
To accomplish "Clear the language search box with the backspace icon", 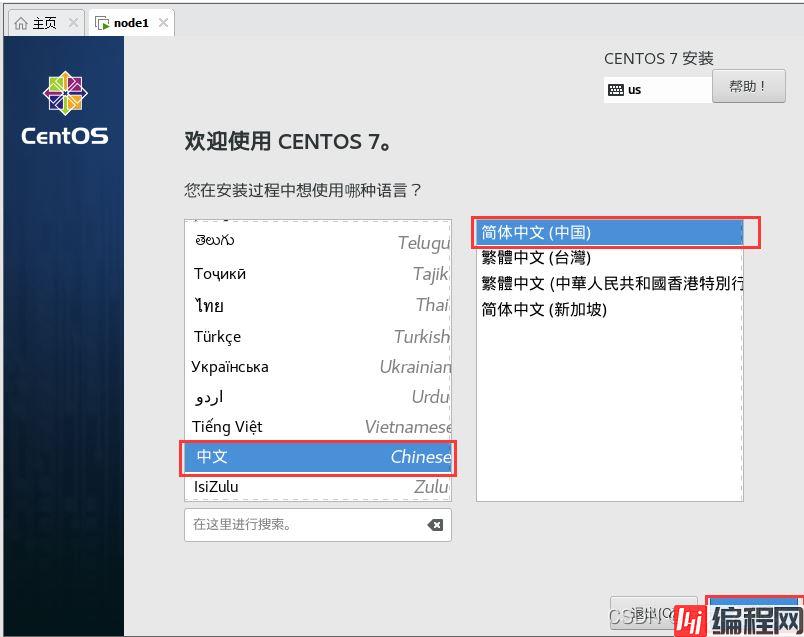I will (435, 525).
